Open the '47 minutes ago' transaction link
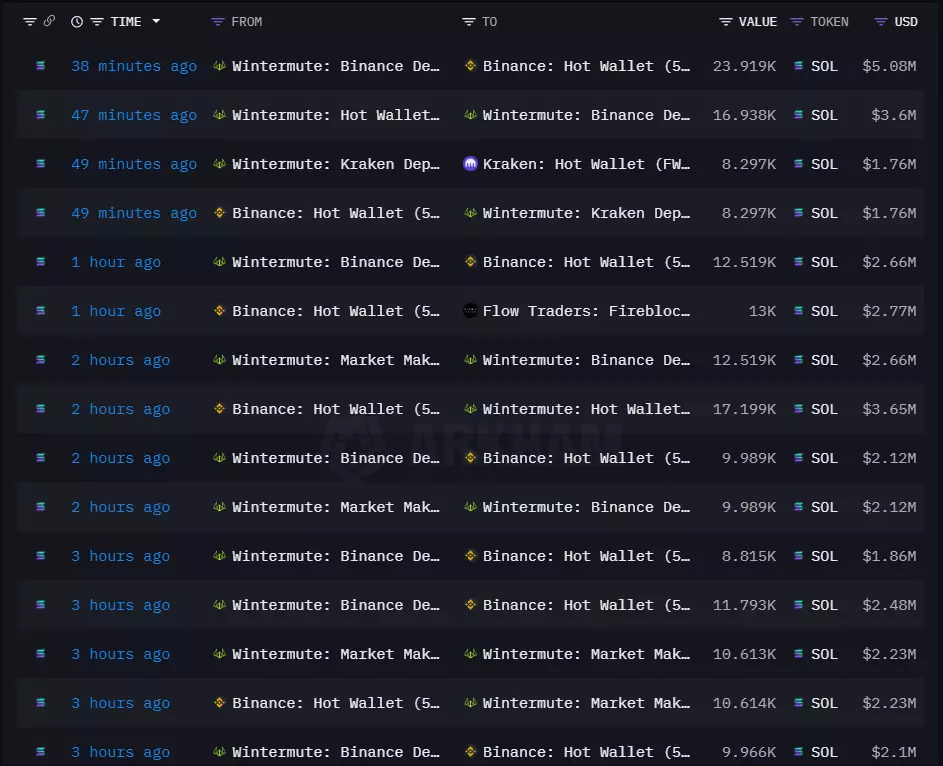The width and height of the screenshot is (943, 766). (134, 115)
